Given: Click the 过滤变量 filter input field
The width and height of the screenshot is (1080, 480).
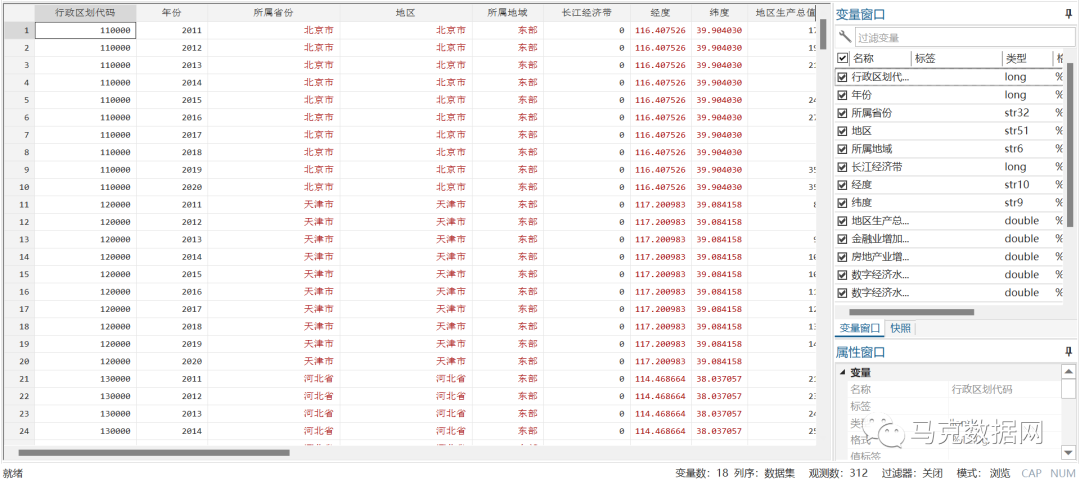Looking at the screenshot, I should point(964,38).
